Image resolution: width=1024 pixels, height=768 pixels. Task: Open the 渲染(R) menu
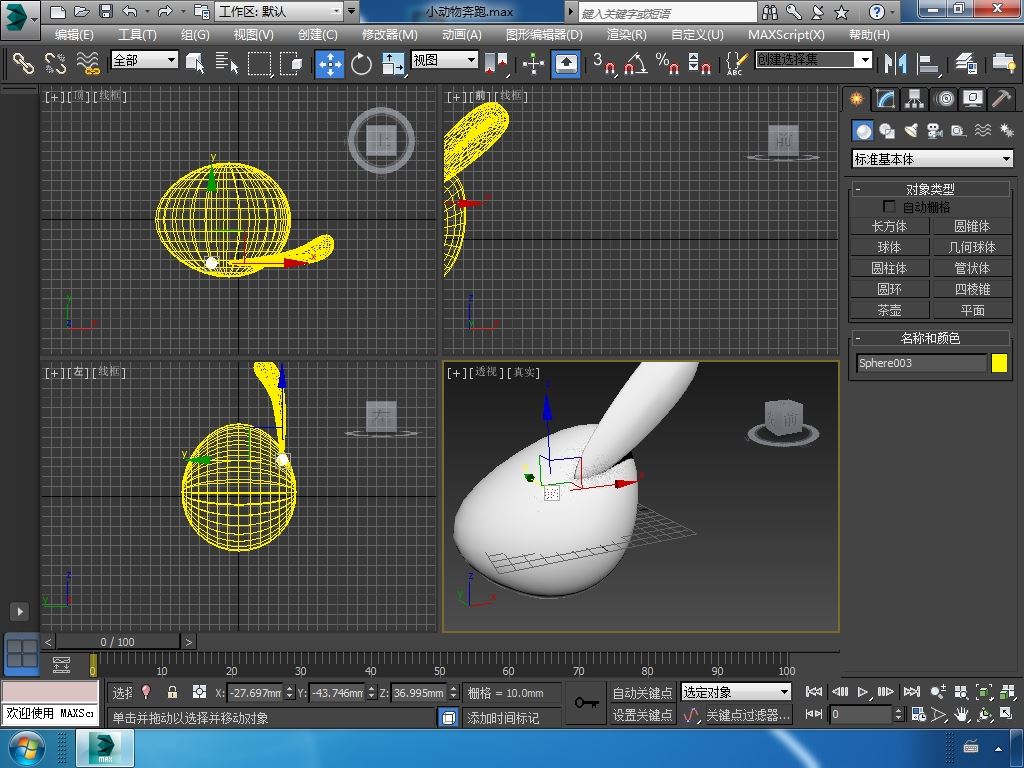[x=626, y=35]
